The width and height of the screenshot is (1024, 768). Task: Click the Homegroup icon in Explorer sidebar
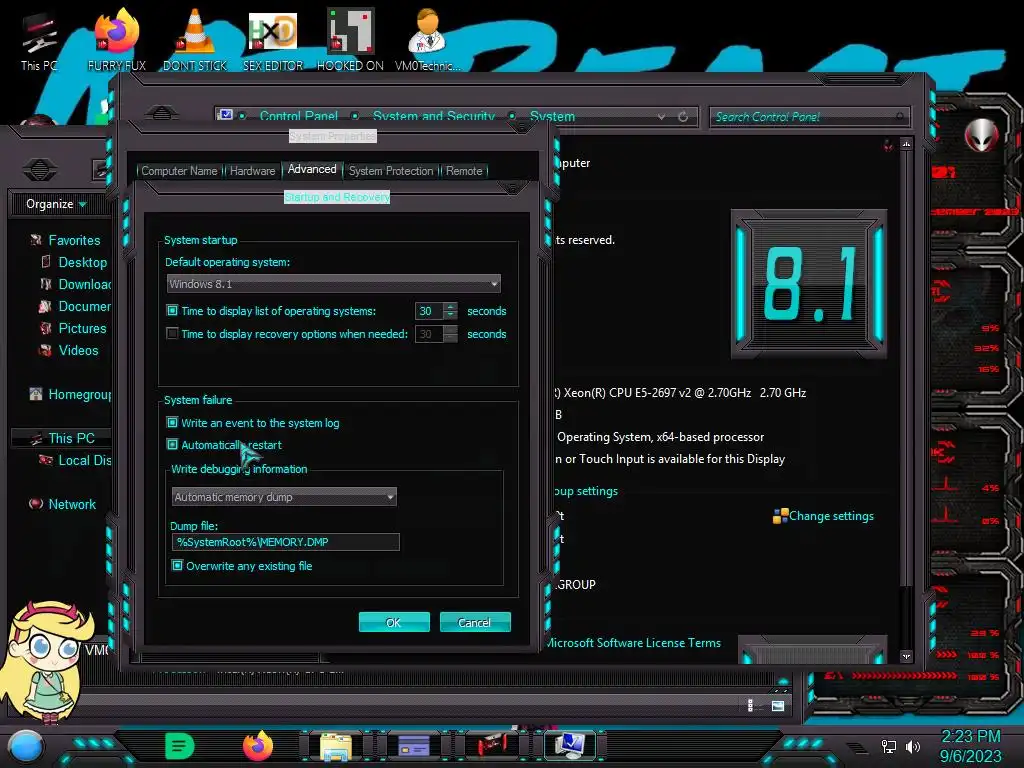pos(36,394)
